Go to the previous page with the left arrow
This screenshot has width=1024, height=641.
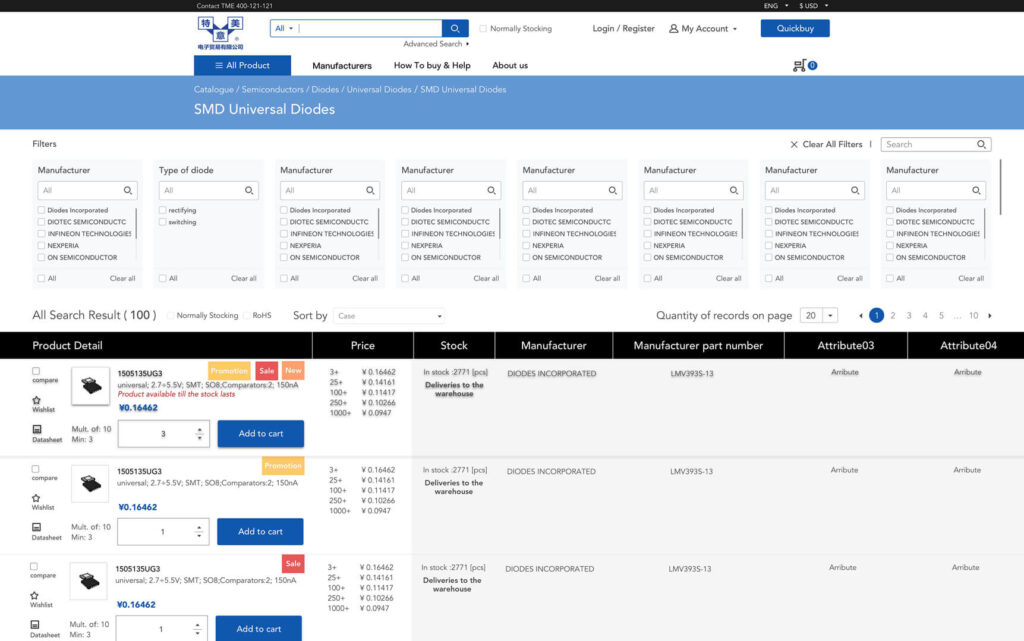pos(861,316)
